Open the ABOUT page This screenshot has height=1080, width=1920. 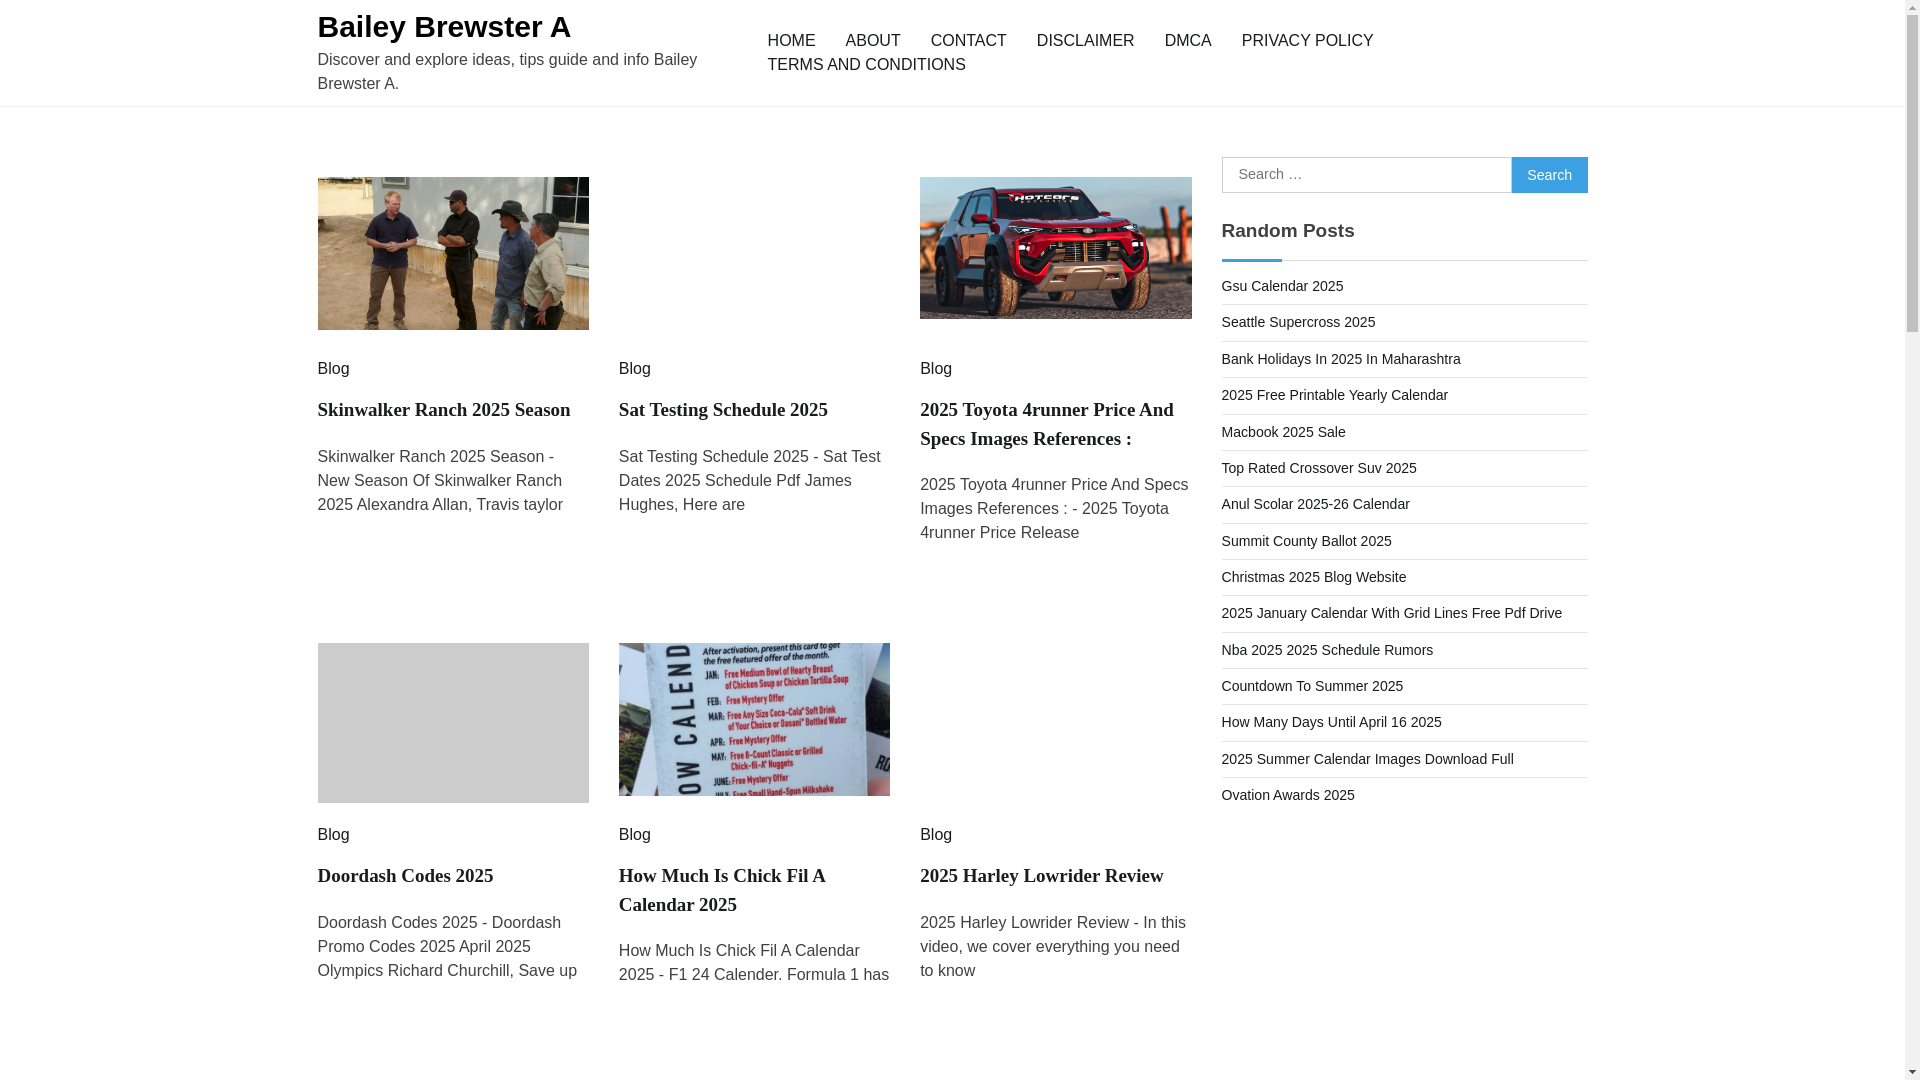point(872,41)
